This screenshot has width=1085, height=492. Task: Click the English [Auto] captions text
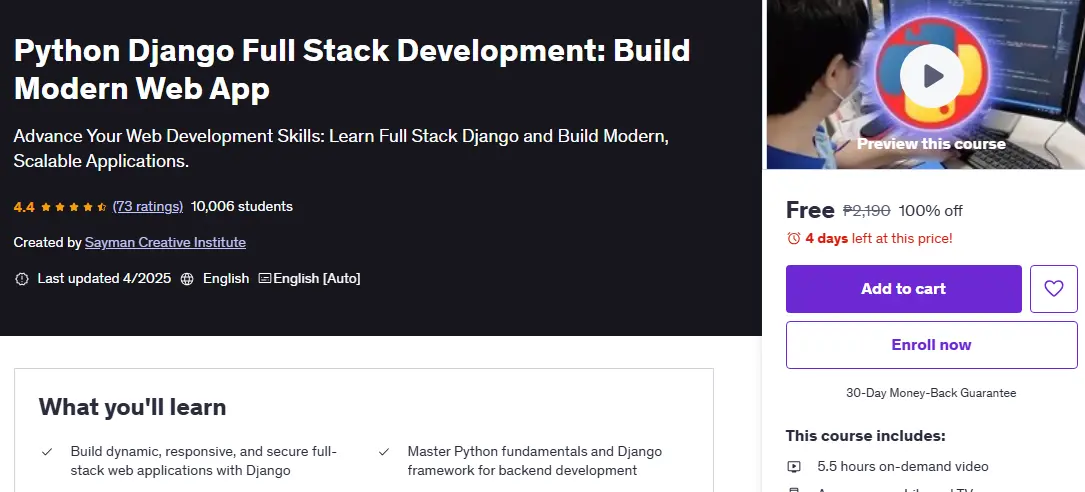[317, 278]
